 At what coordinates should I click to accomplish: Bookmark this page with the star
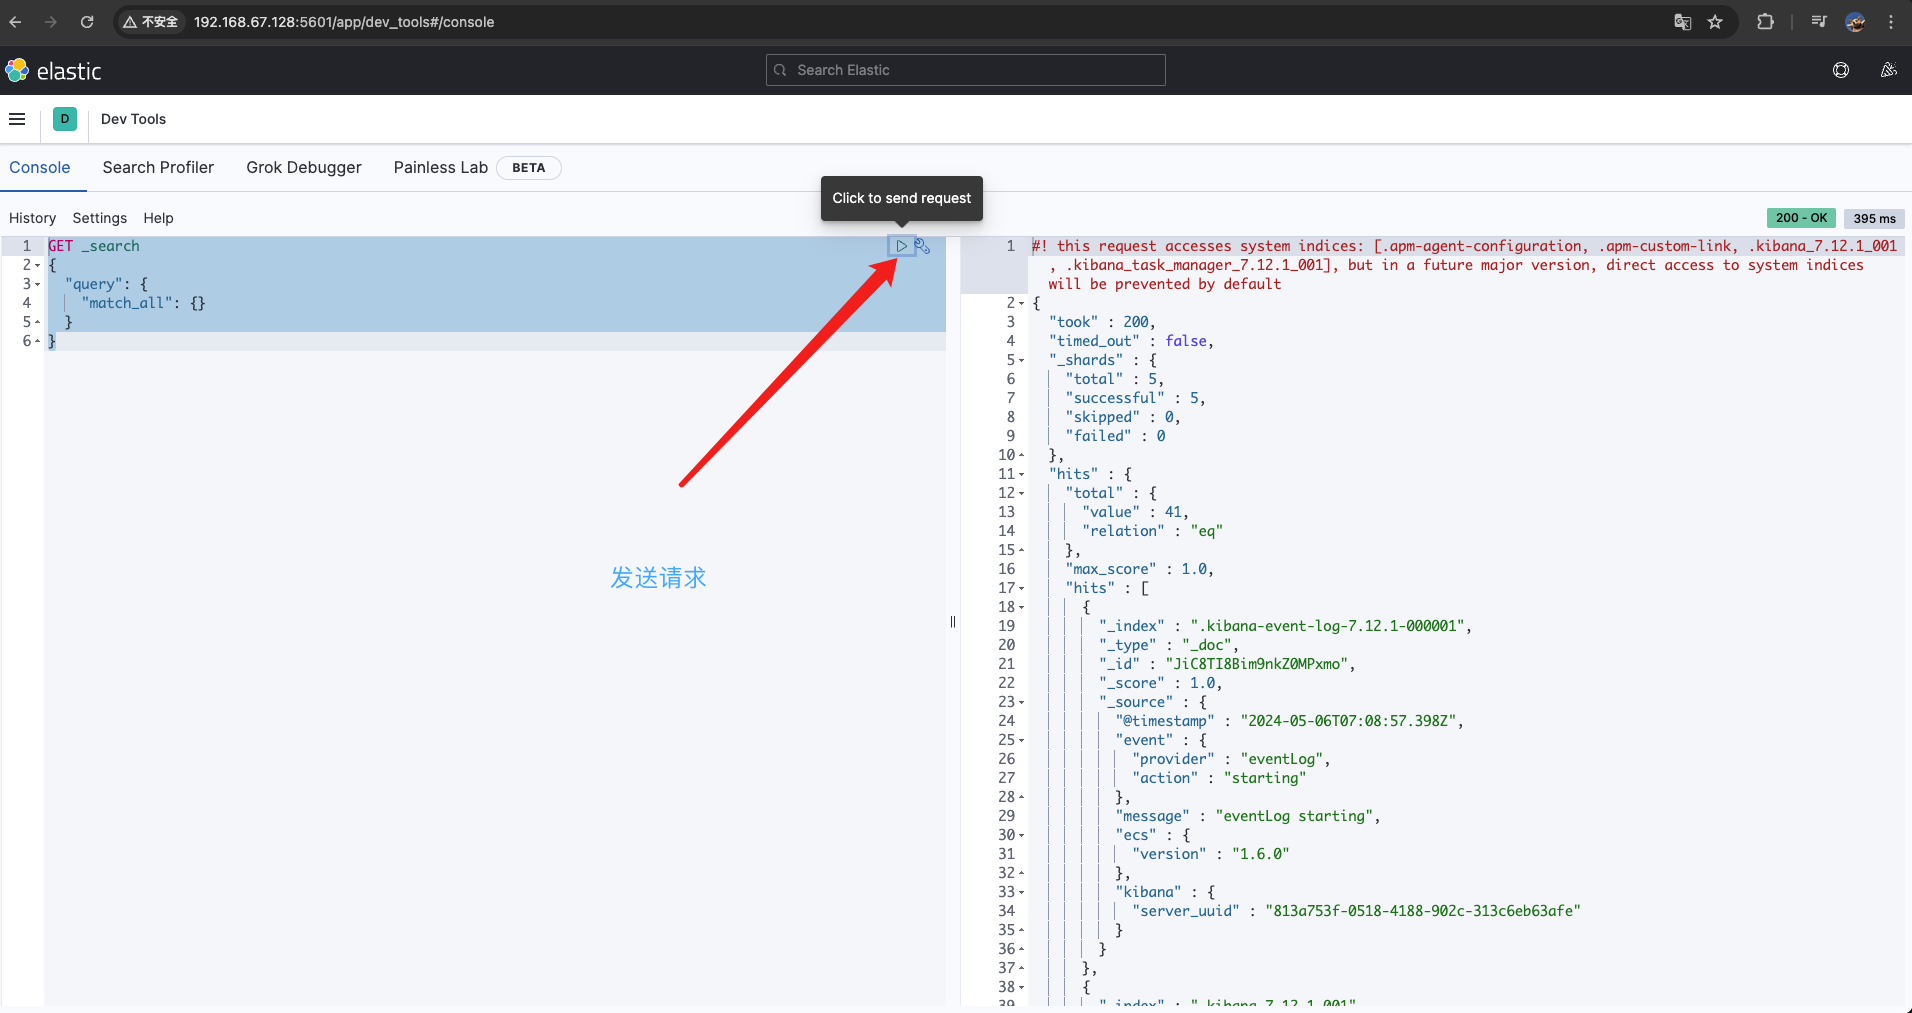pos(1715,22)
